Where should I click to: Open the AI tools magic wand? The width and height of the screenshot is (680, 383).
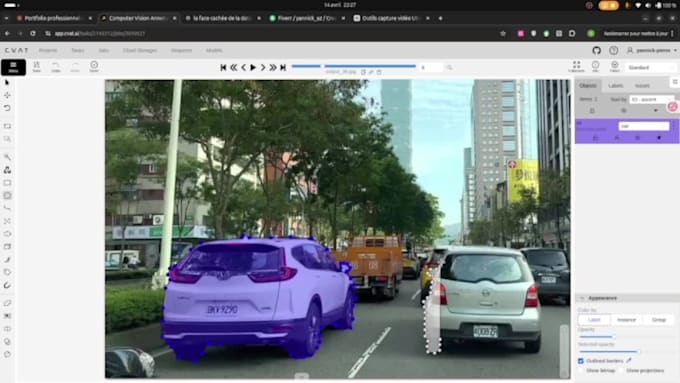pos(7,157)
